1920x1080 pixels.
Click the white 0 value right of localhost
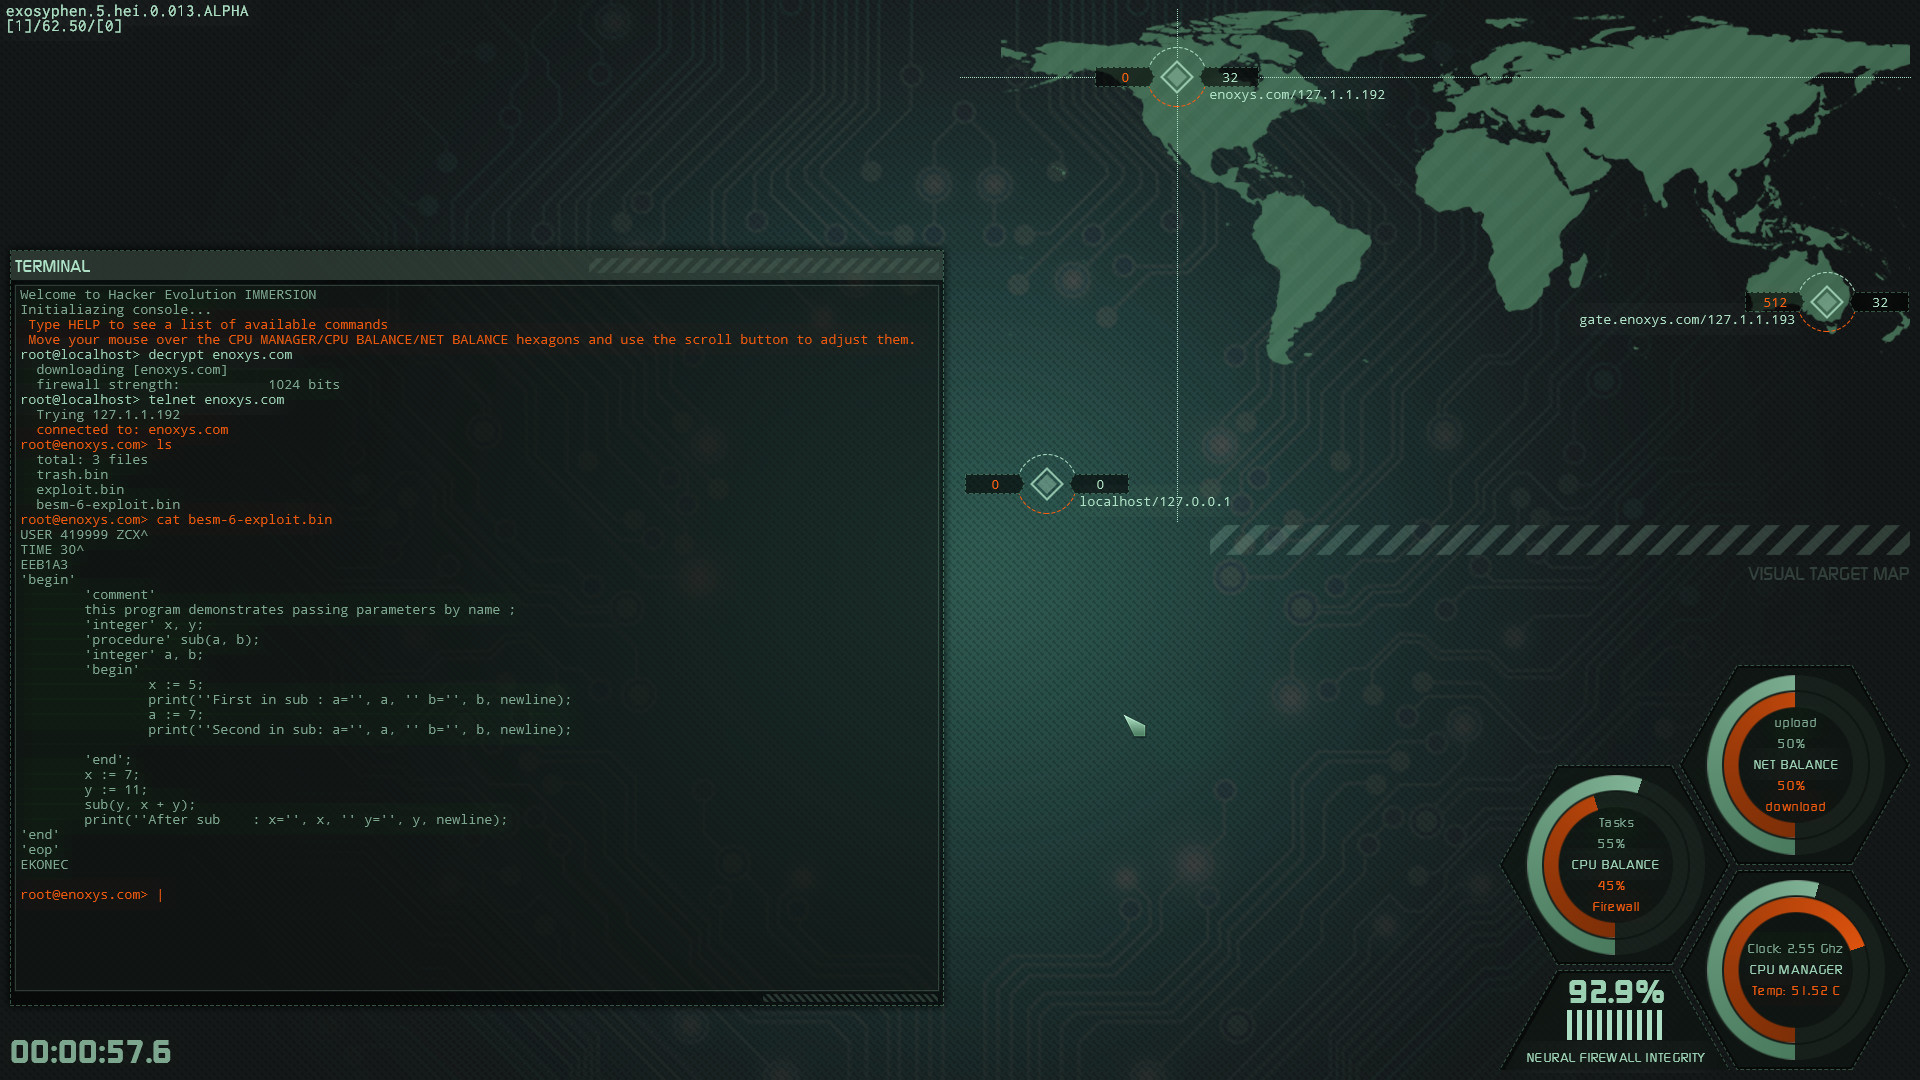(x=1100, y=485)
